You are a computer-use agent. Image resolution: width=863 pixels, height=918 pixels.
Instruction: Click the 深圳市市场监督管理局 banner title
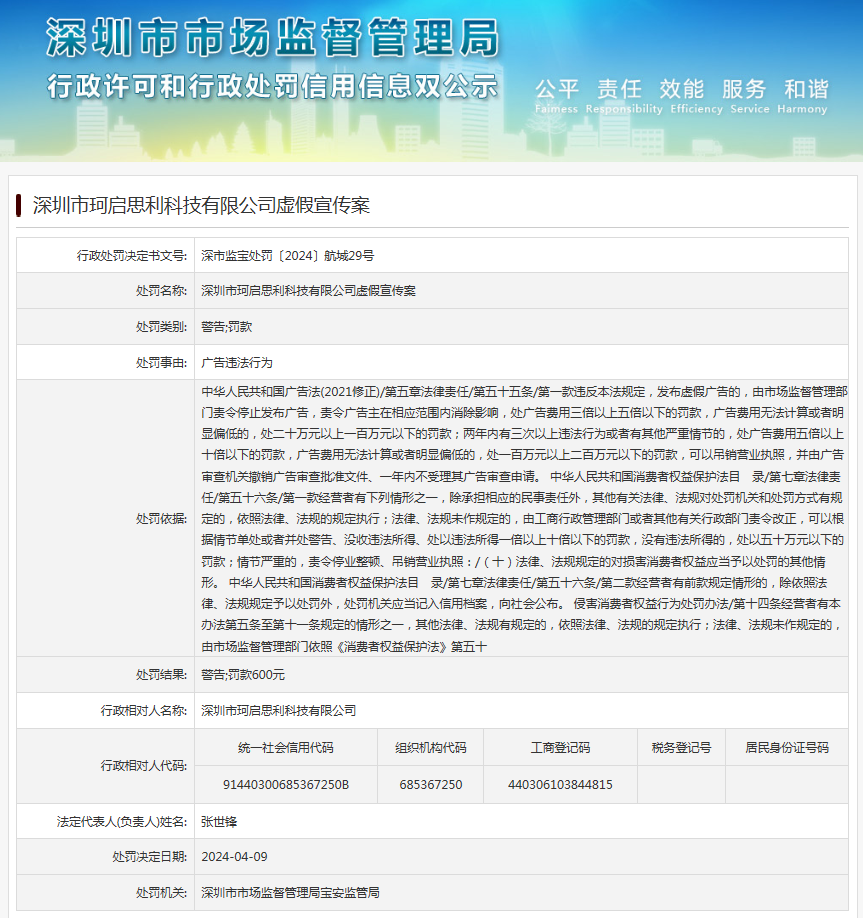[272, 39]
